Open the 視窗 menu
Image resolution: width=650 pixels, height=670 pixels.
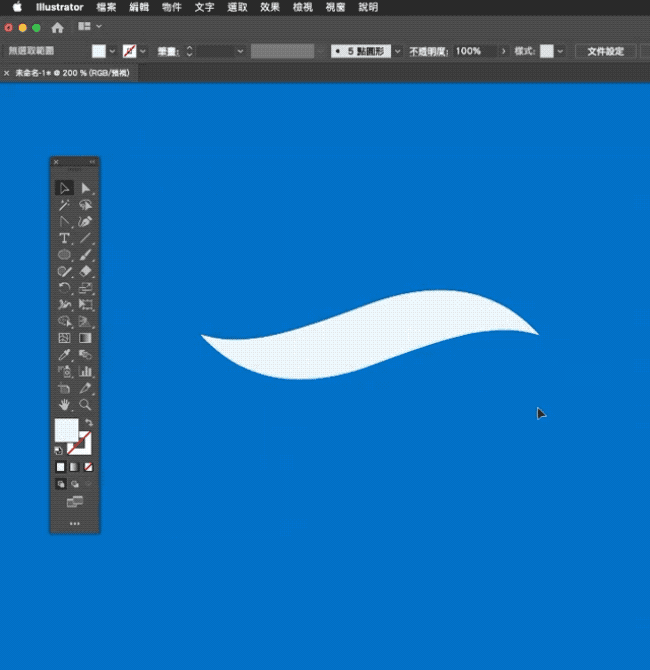click(x=335, y=7)
